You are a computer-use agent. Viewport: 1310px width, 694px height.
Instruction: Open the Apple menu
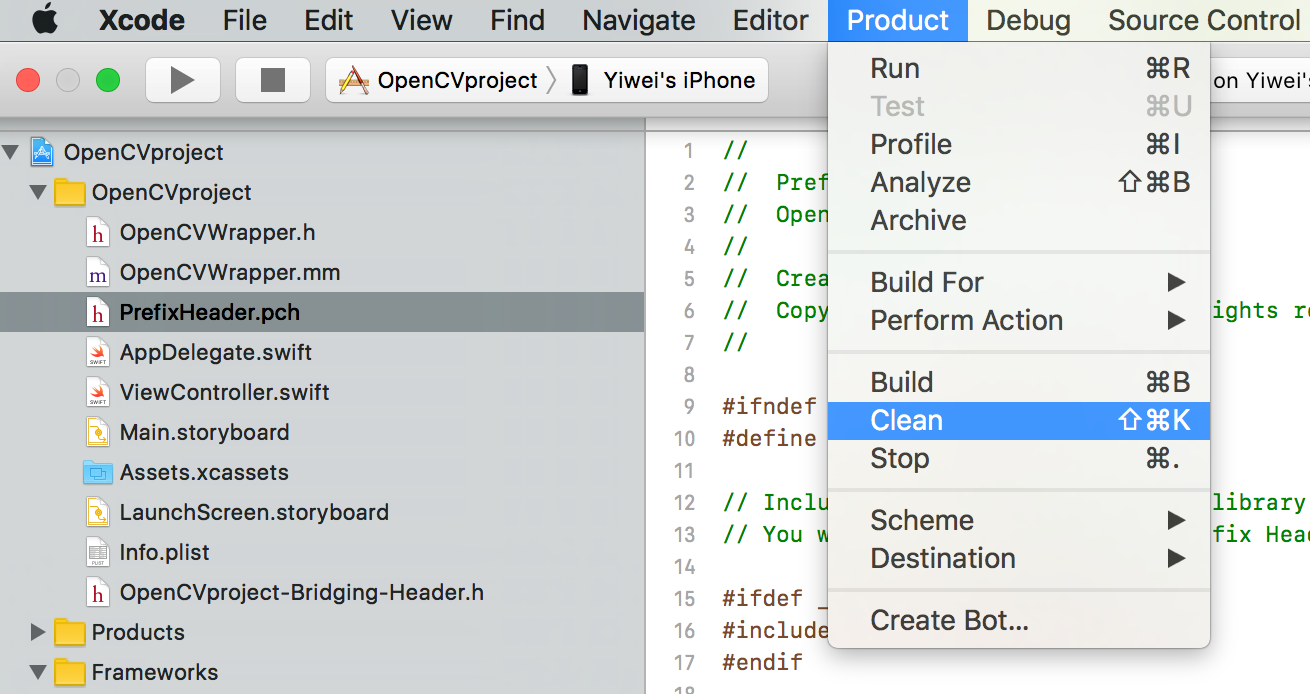click(43, 19)
